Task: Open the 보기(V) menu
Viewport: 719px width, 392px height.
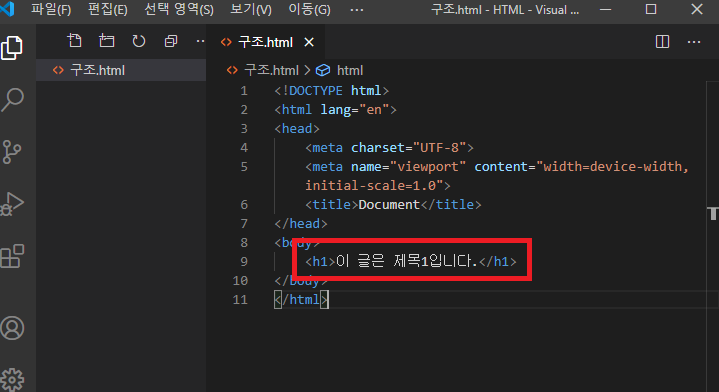Action: coord(251,10)
